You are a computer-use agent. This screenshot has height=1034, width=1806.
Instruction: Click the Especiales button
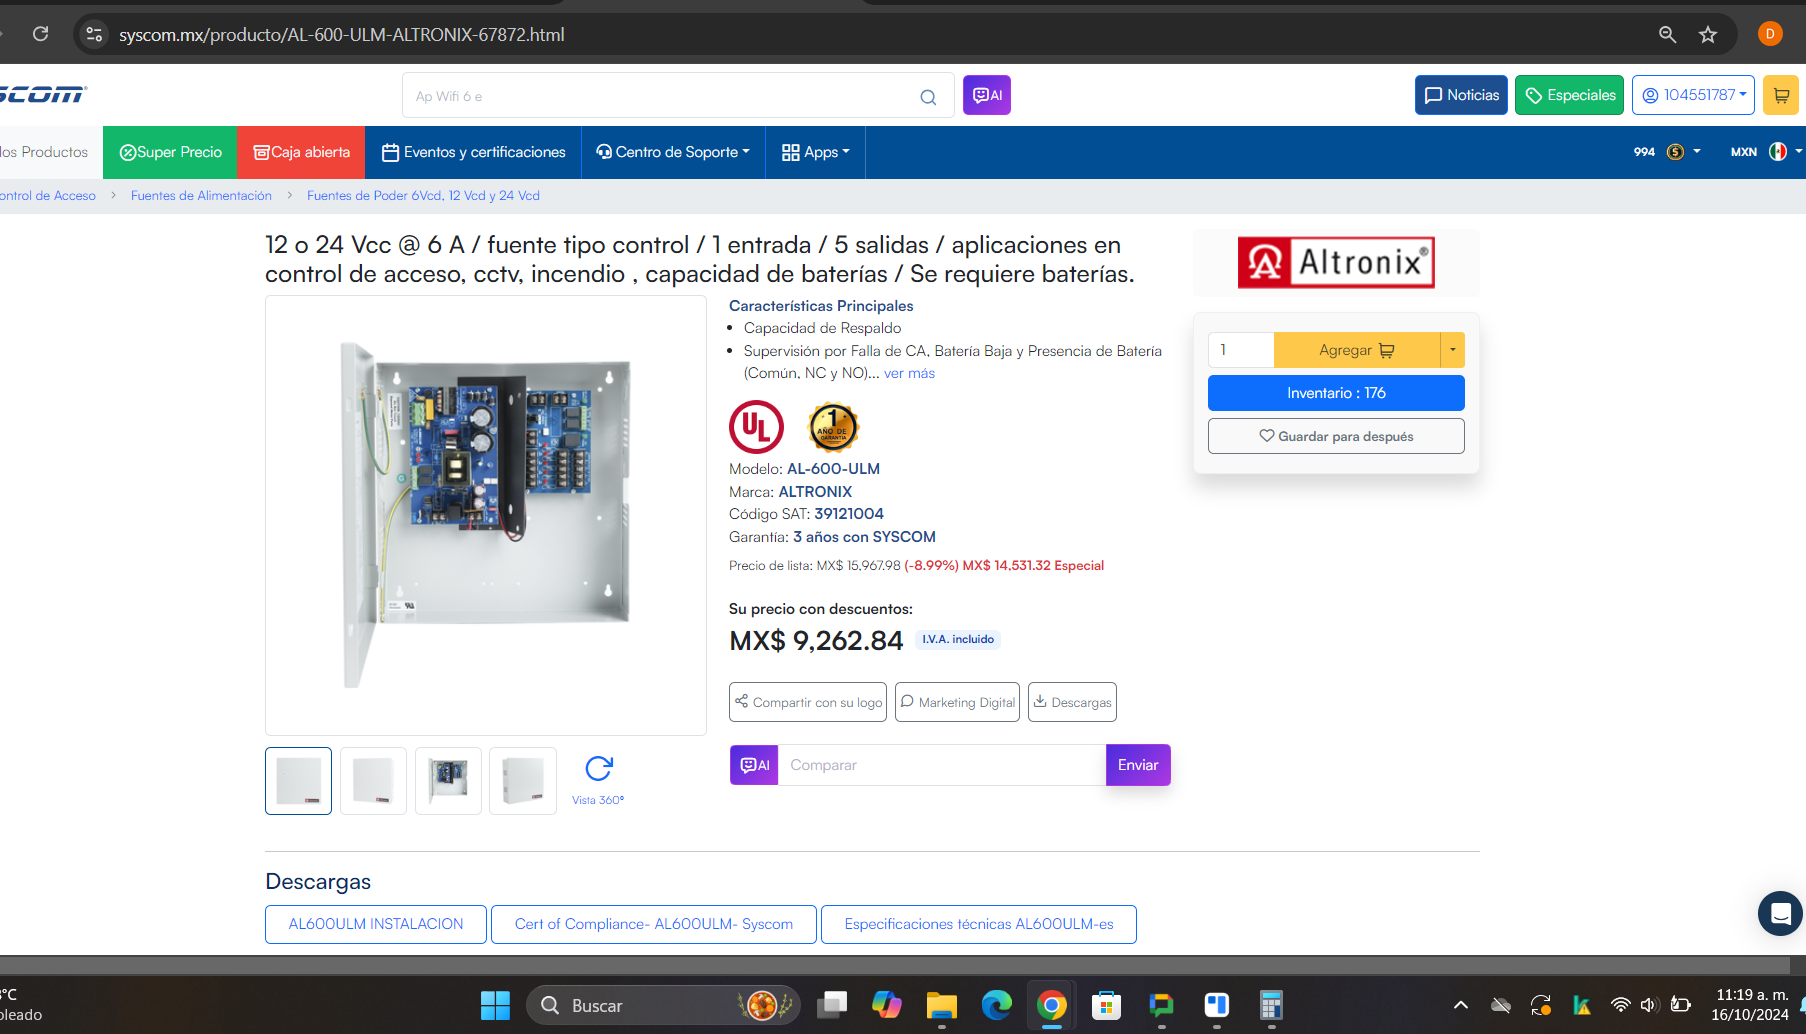1569,95
